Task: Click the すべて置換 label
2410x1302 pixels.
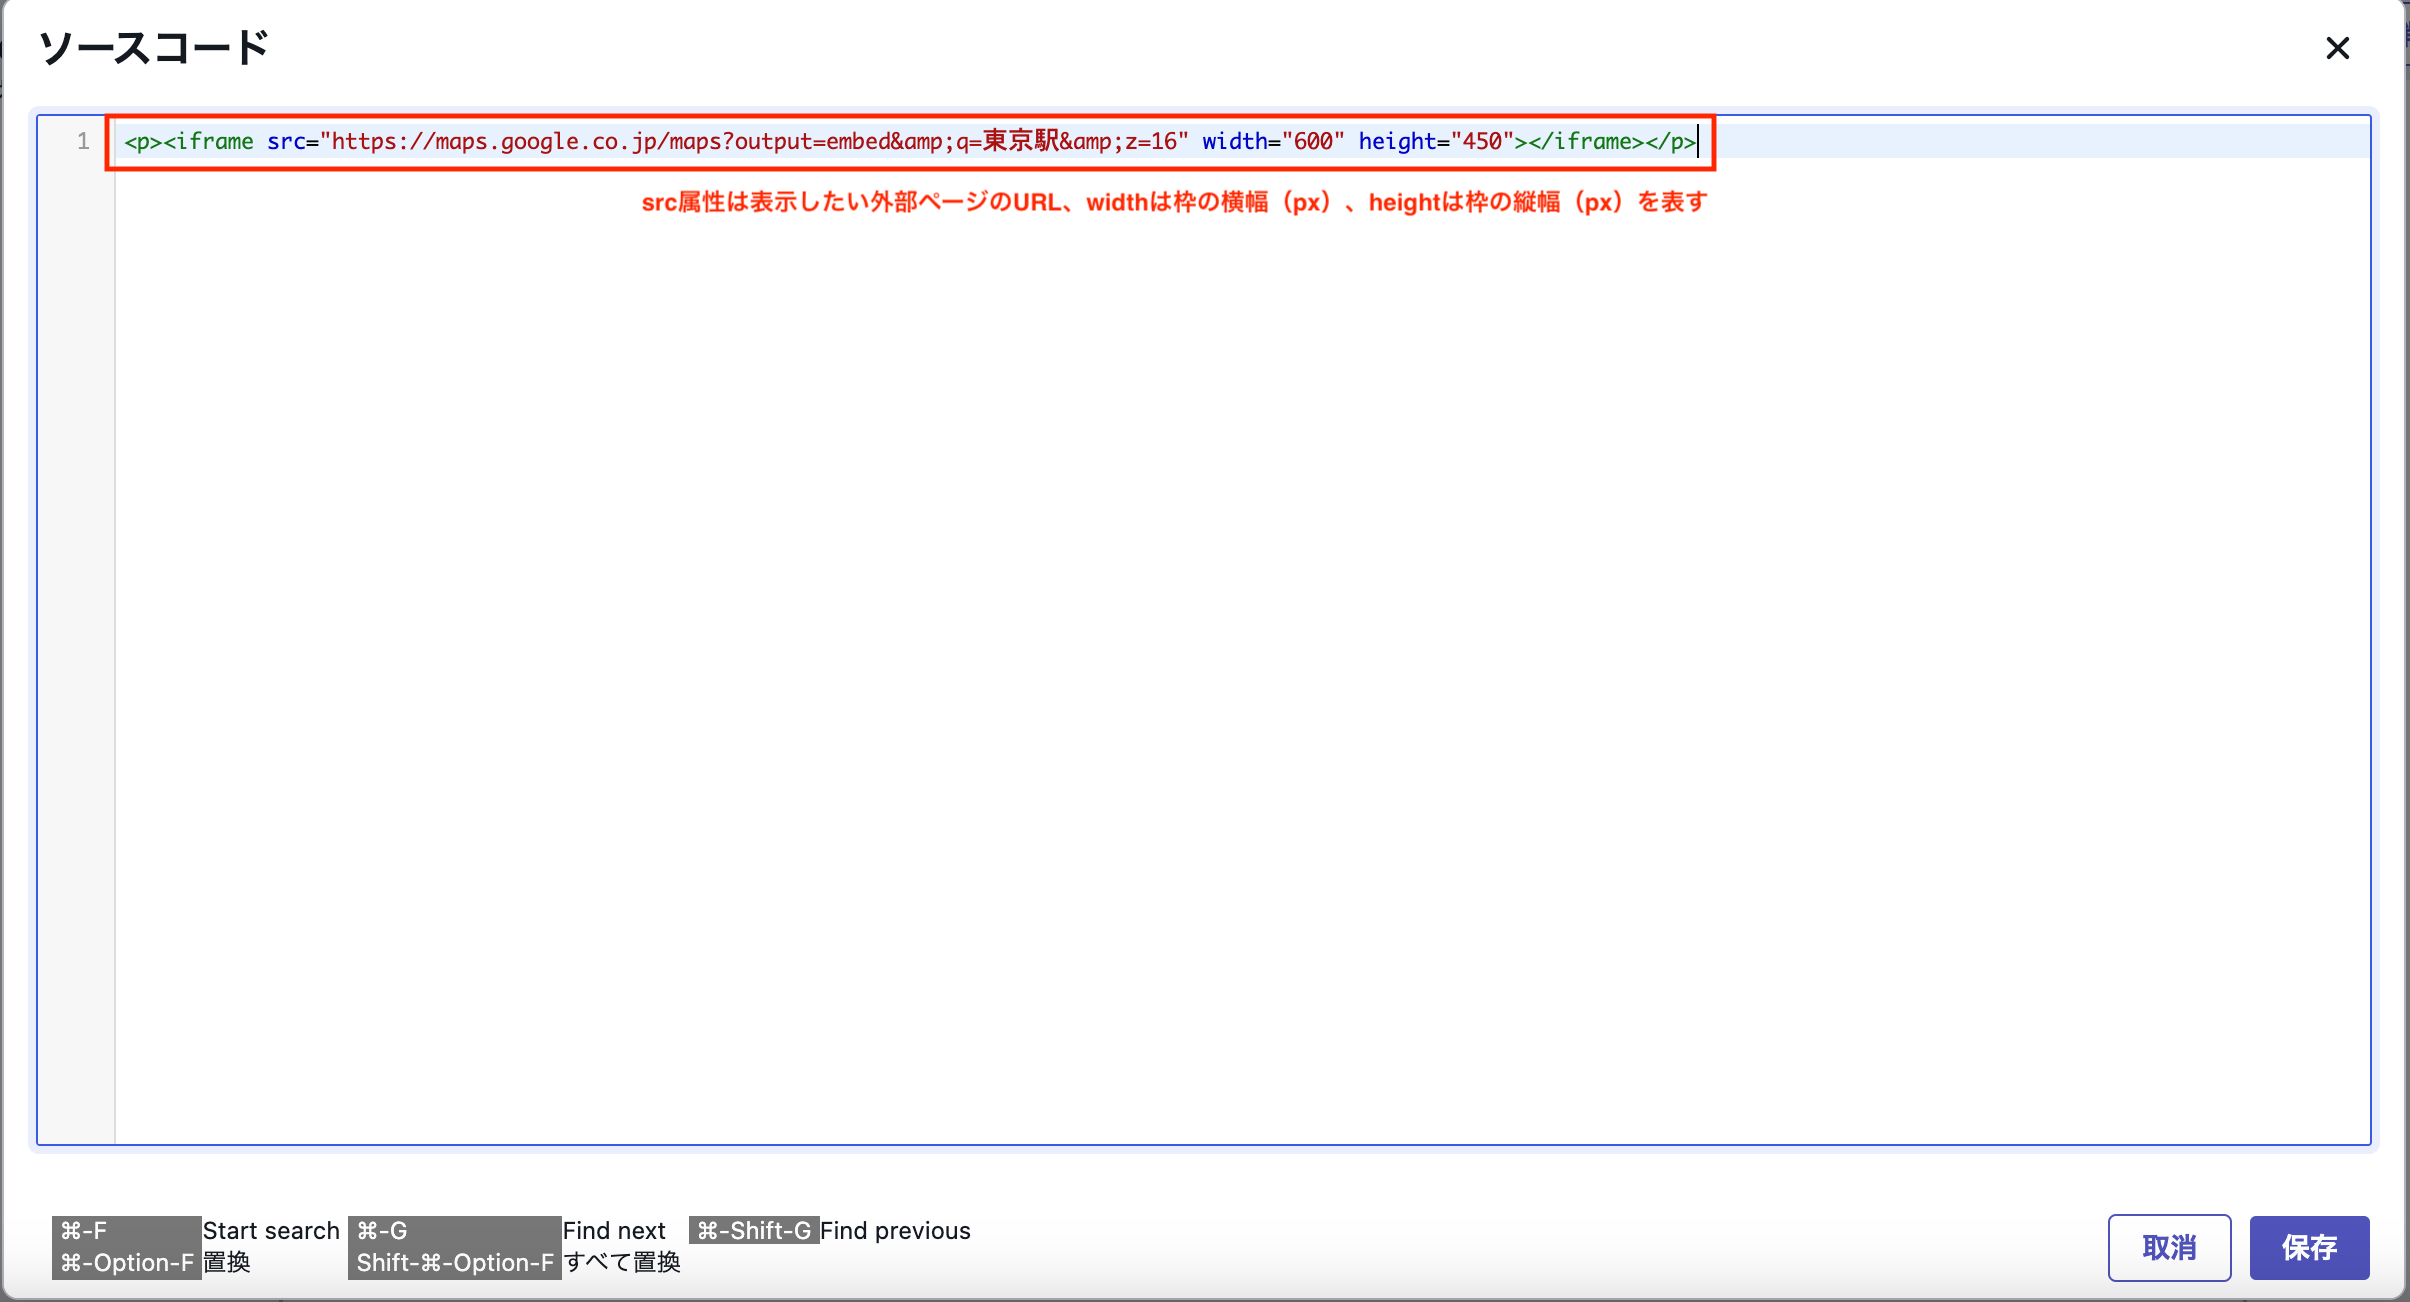Action: point(622,1263)
